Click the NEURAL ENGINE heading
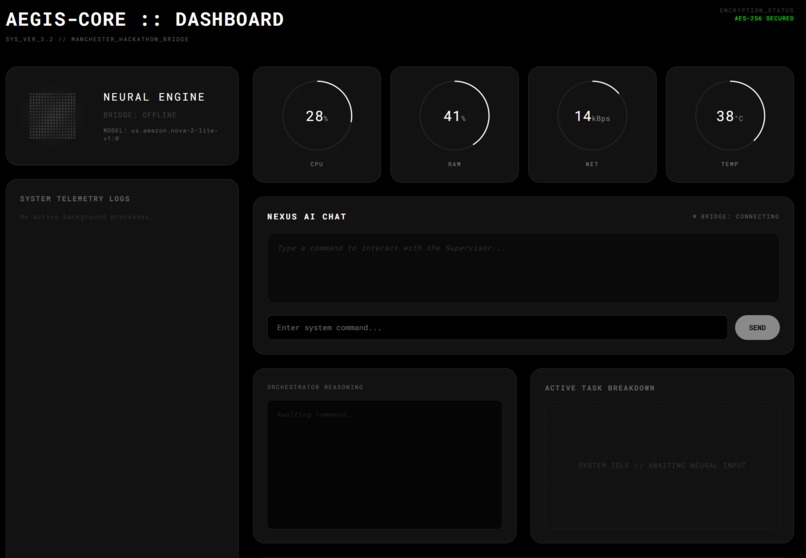The image size is (806, 558). click(154, 97)
